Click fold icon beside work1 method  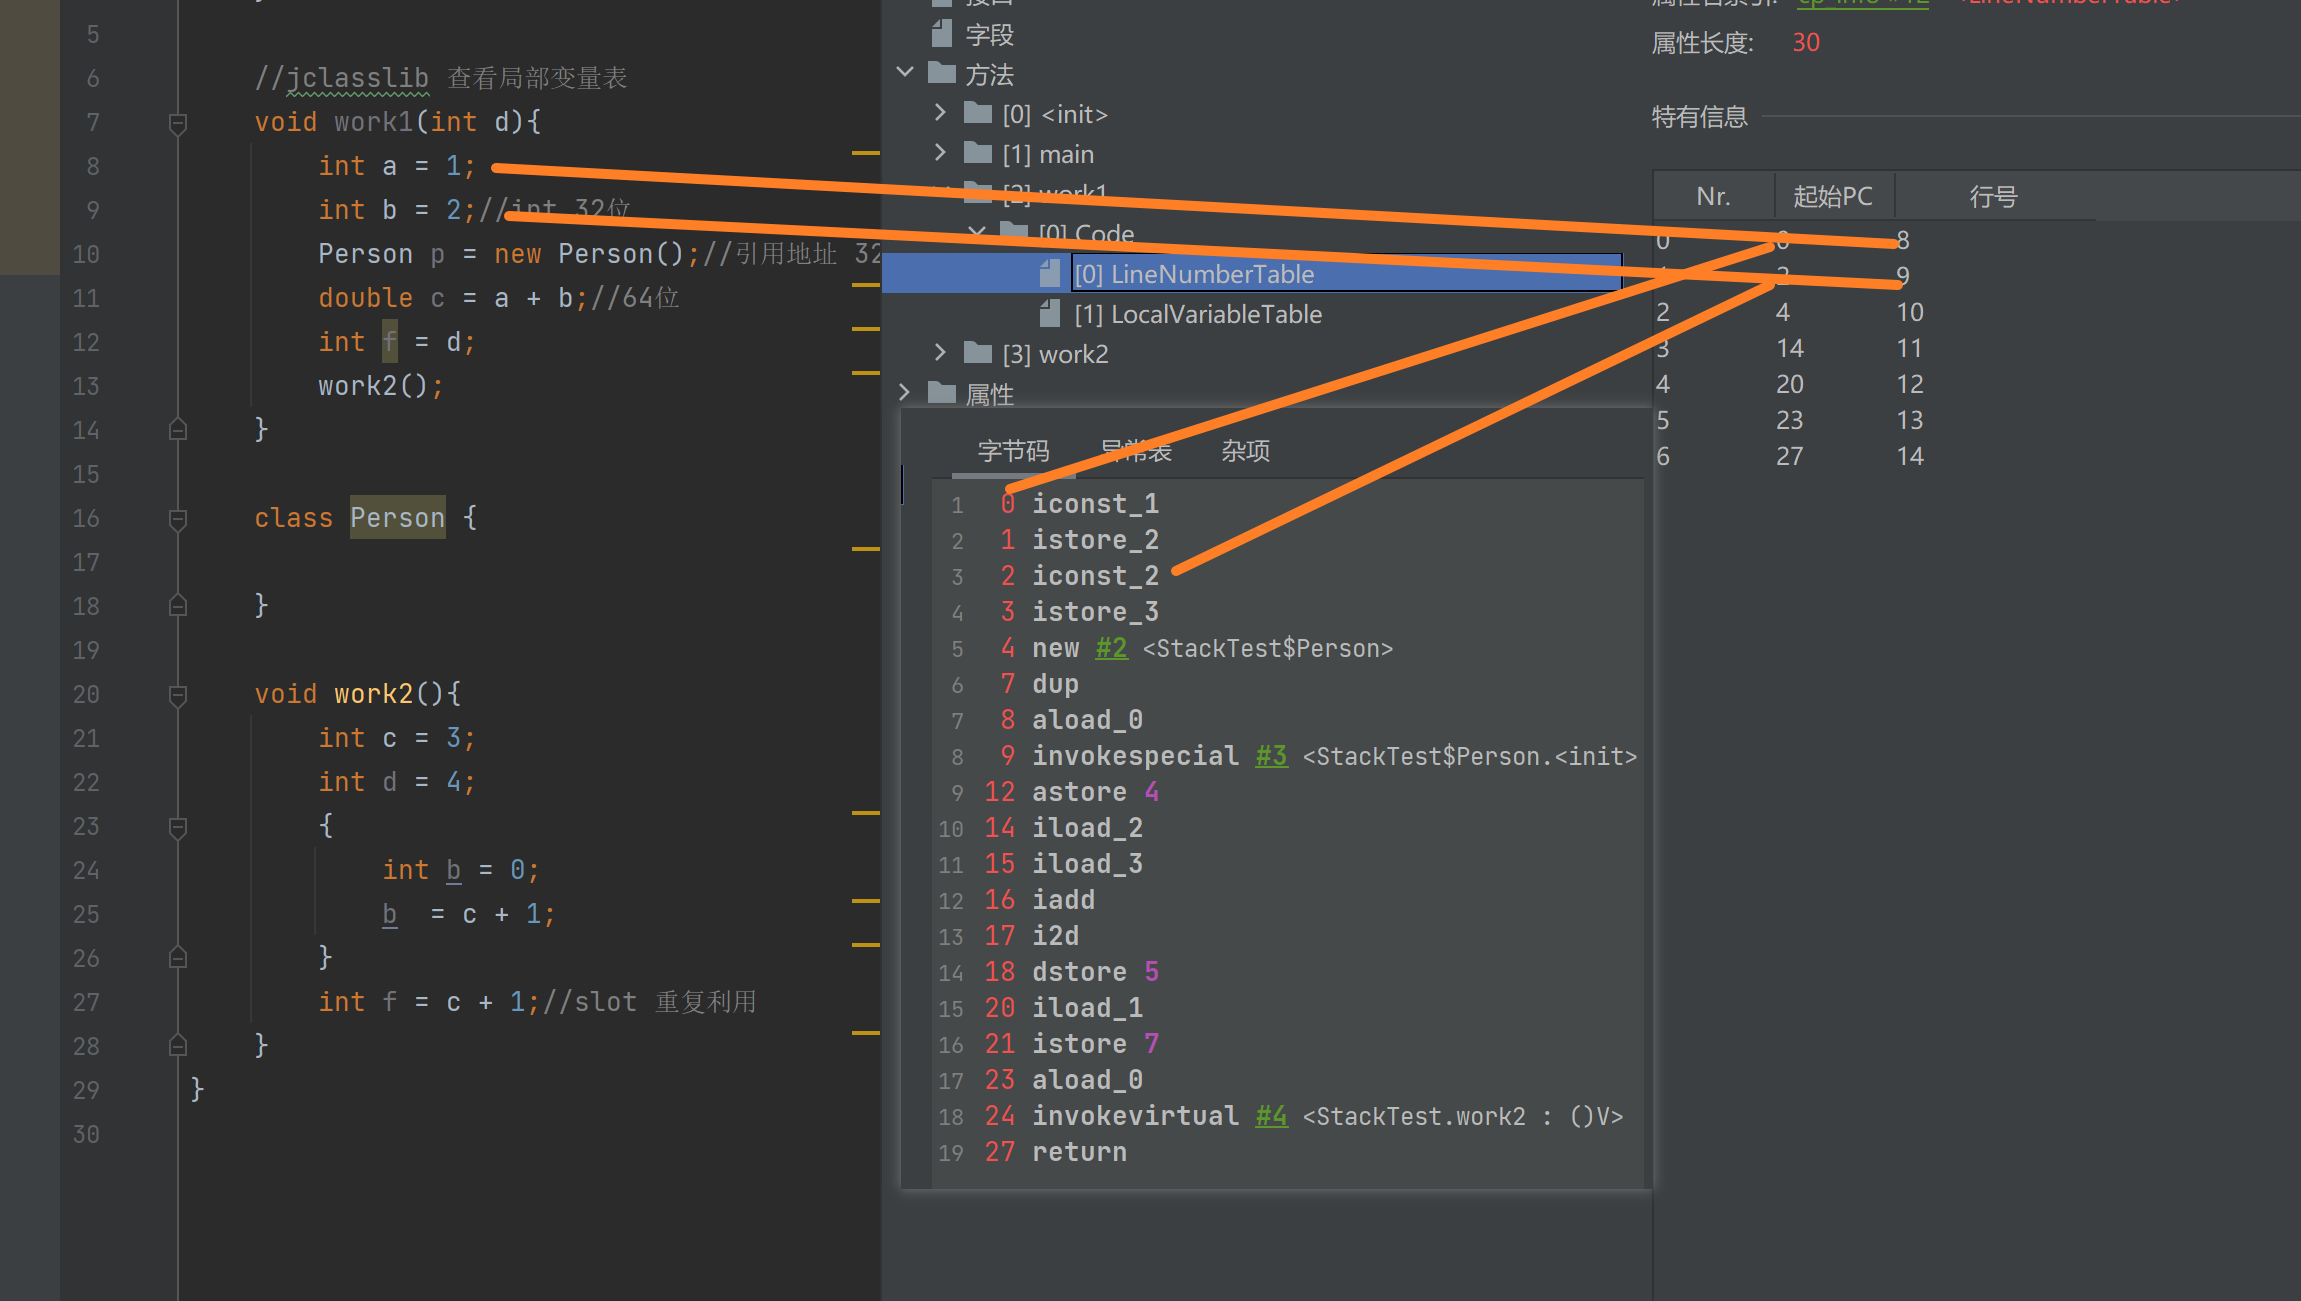point(178,123)
